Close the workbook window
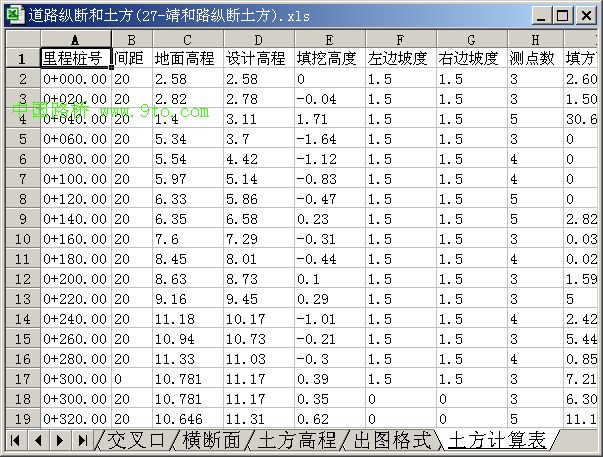603x457 pixels. pos(585,16)
